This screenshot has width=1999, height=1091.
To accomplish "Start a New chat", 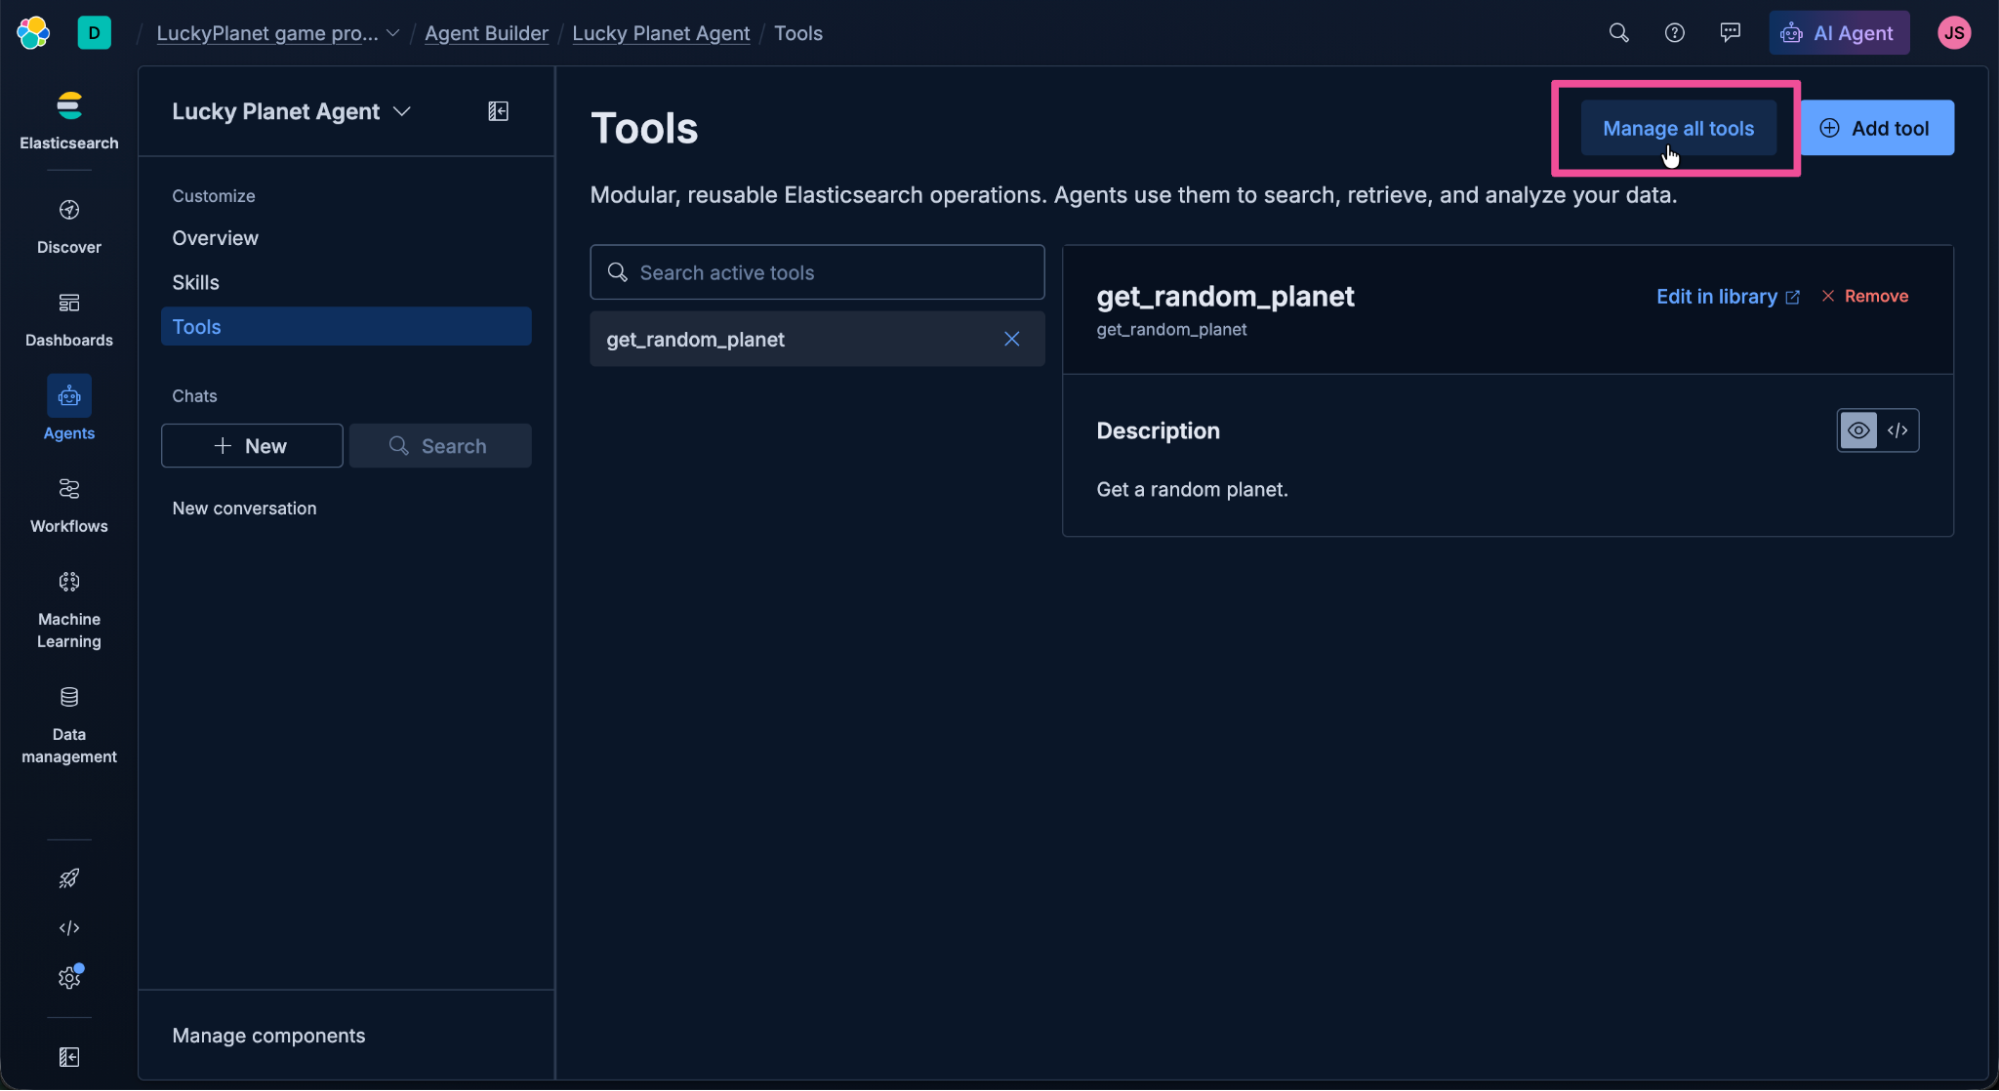I will tap(252, 446).
